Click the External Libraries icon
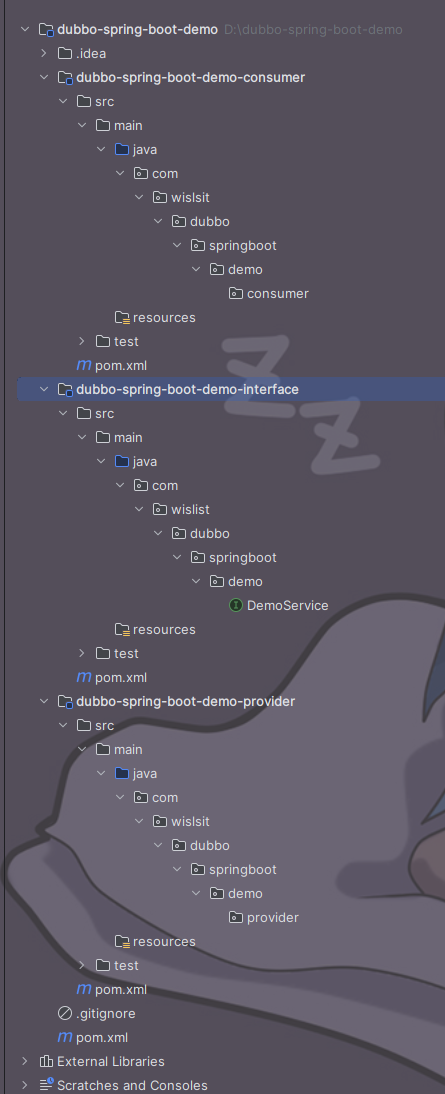 point(46,1061)
